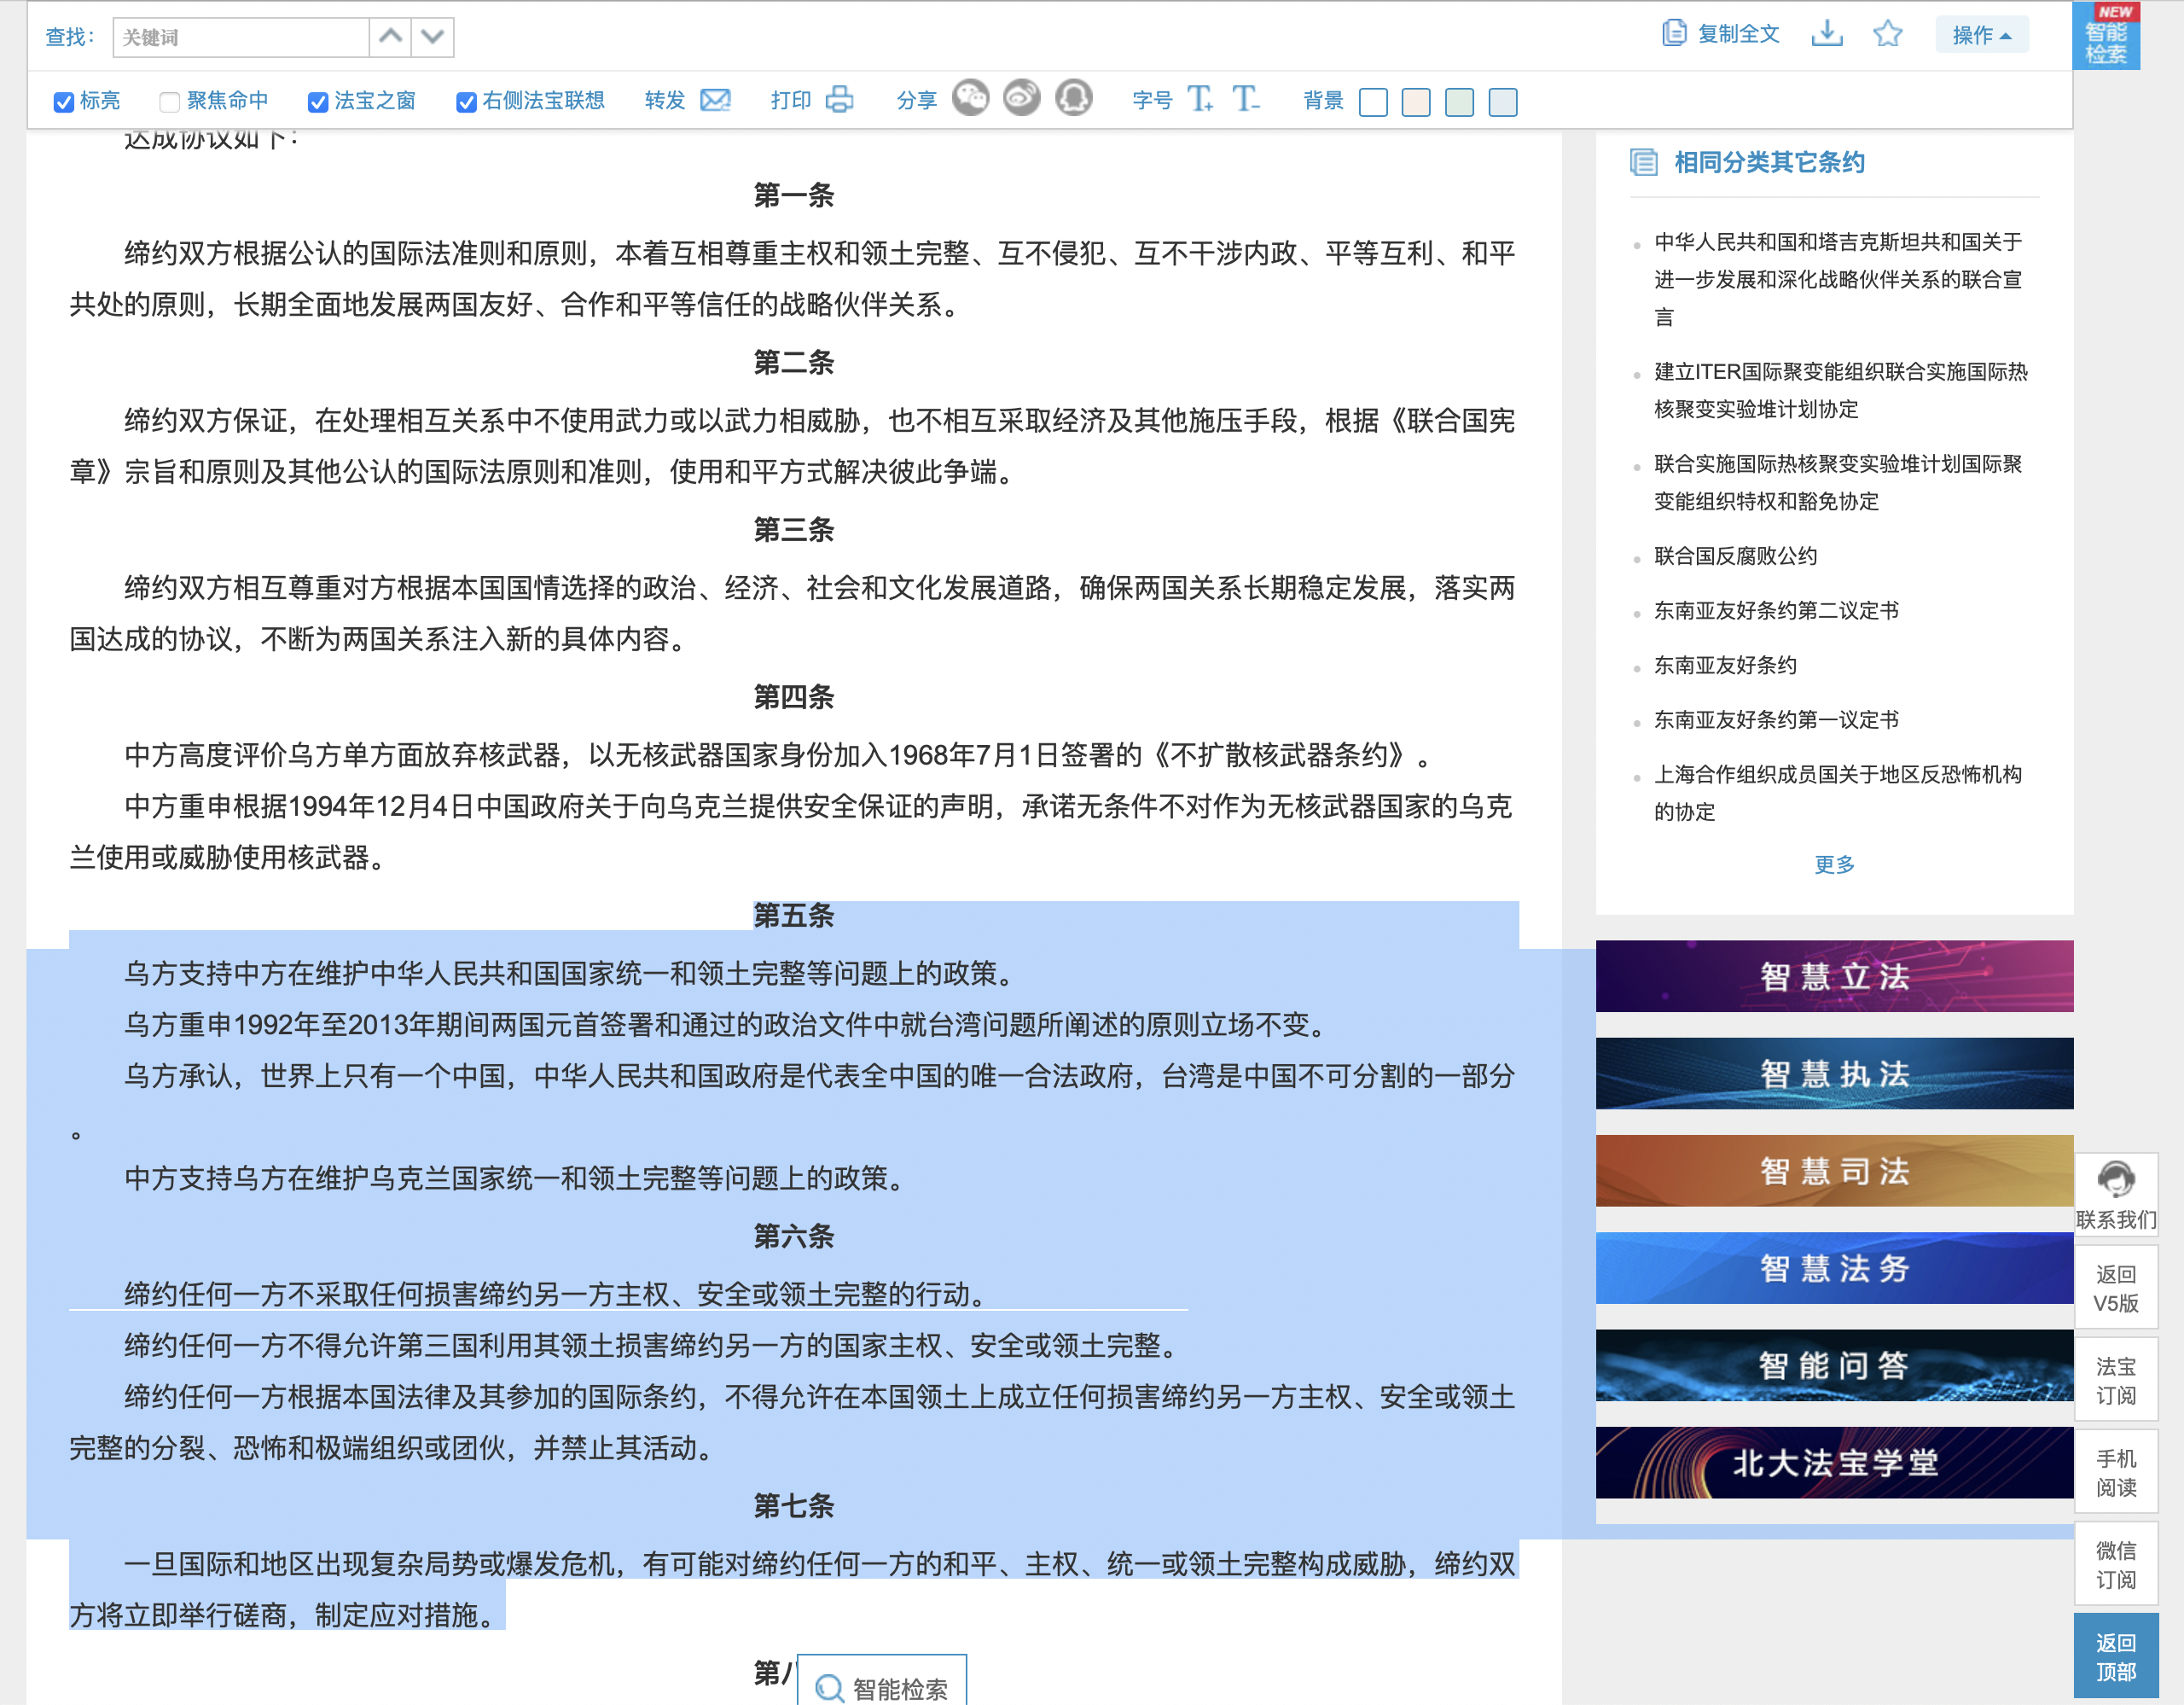This screenshot has height=1705, width=2184.
Task: Click the 相同分类其它条约 list icon
Action: pos(1644,162)
